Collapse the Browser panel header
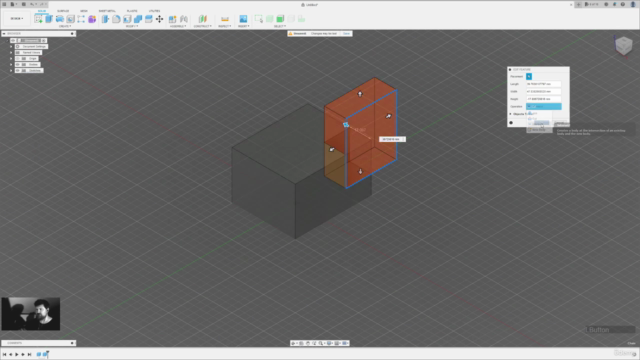 click(x=4, y=33)
